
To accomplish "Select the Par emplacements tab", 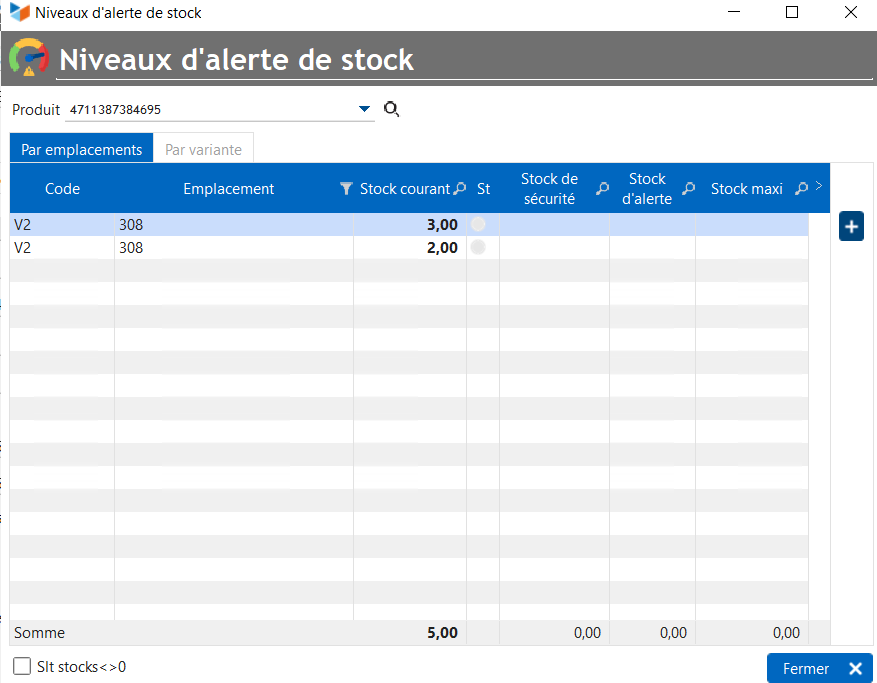I will coord(81,148).
